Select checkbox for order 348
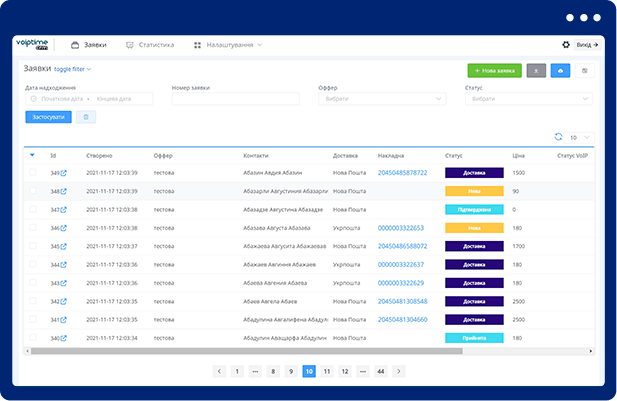Image resolution: width=617 pixels, height=401 pixels. tap(33, 191)
